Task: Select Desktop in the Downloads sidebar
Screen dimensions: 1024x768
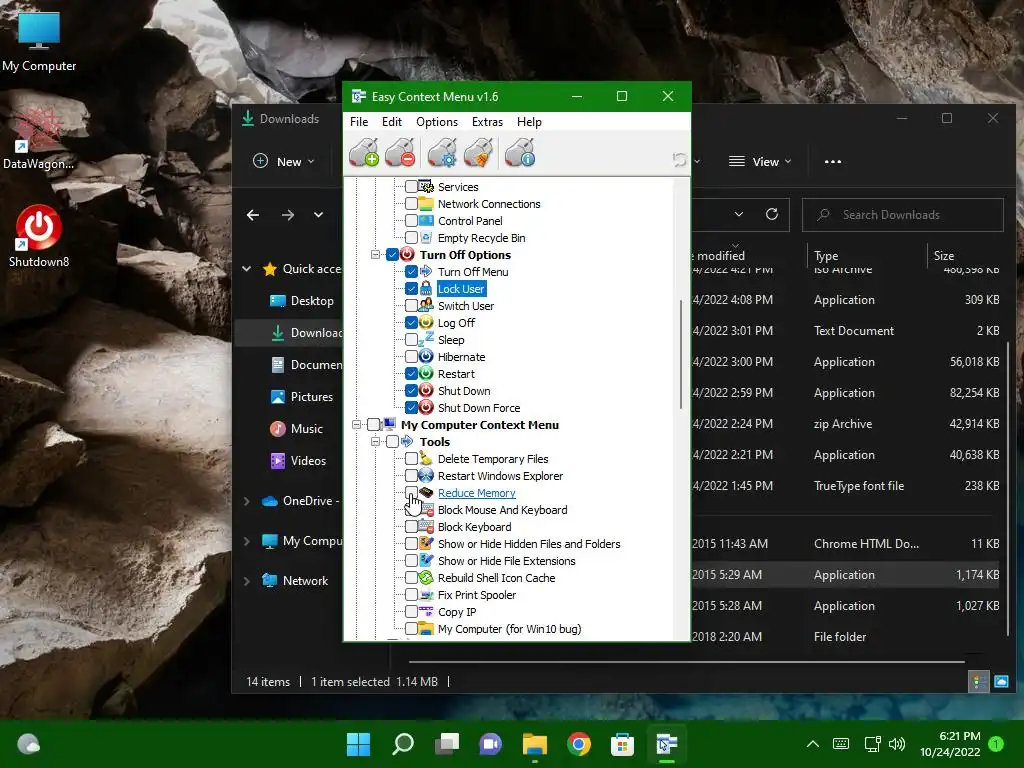Action: (302, 300)
